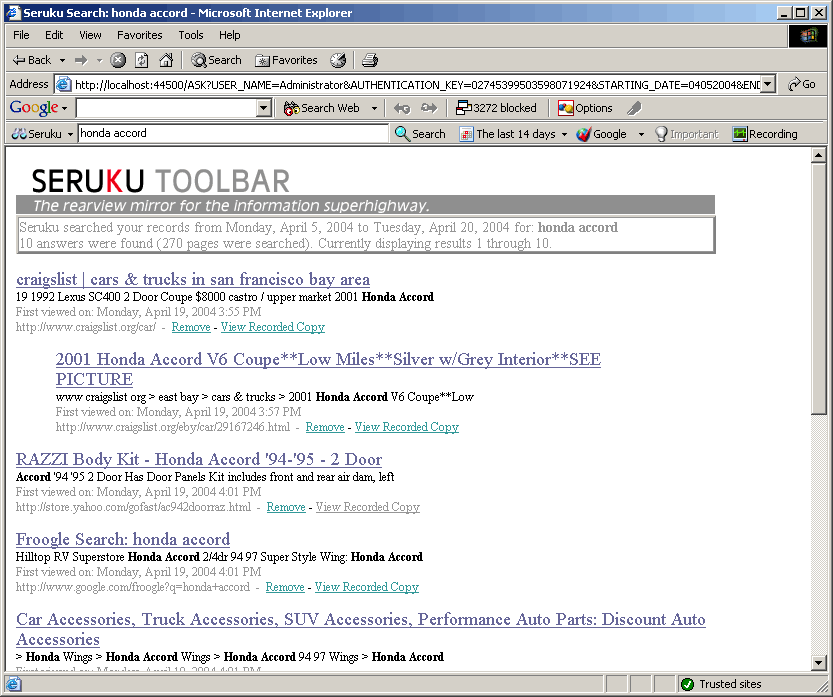Remove the 29167246.html craigslist result
Image resolution: width=833 pixels, height=697 pixels.
(x=325, y=427)
